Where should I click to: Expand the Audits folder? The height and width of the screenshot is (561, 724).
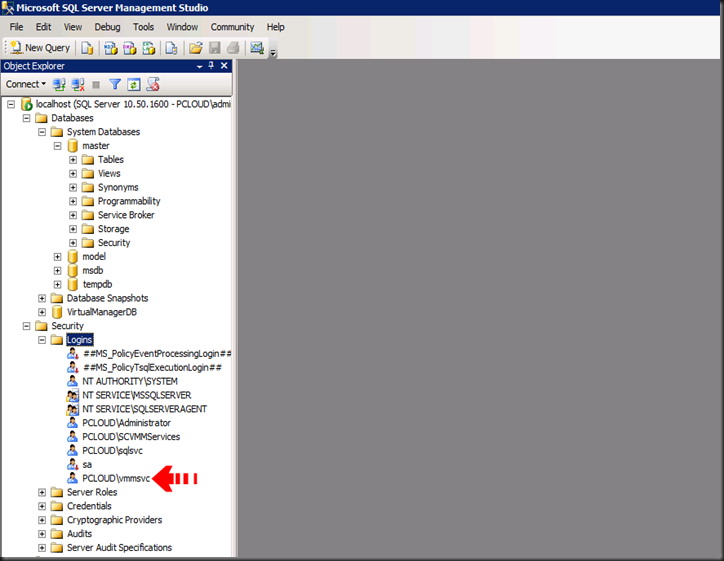42,534
